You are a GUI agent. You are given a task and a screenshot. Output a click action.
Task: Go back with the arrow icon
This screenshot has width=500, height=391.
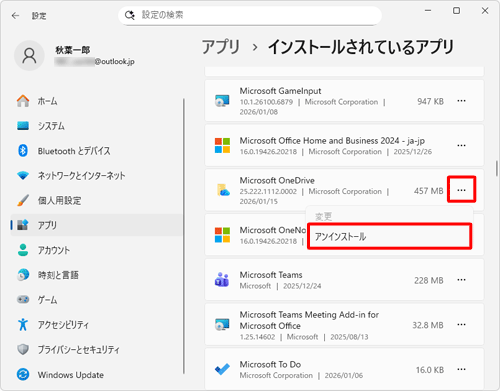(x=15, y=16)
